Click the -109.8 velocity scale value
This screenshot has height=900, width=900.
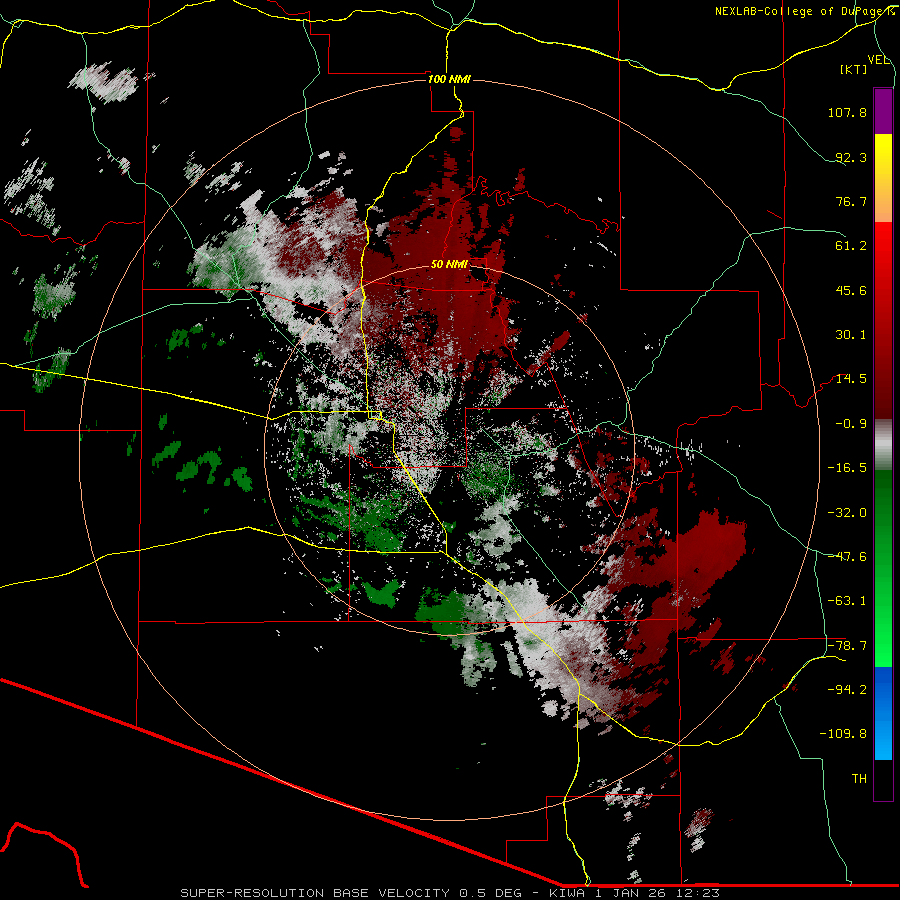pos(843,734)
